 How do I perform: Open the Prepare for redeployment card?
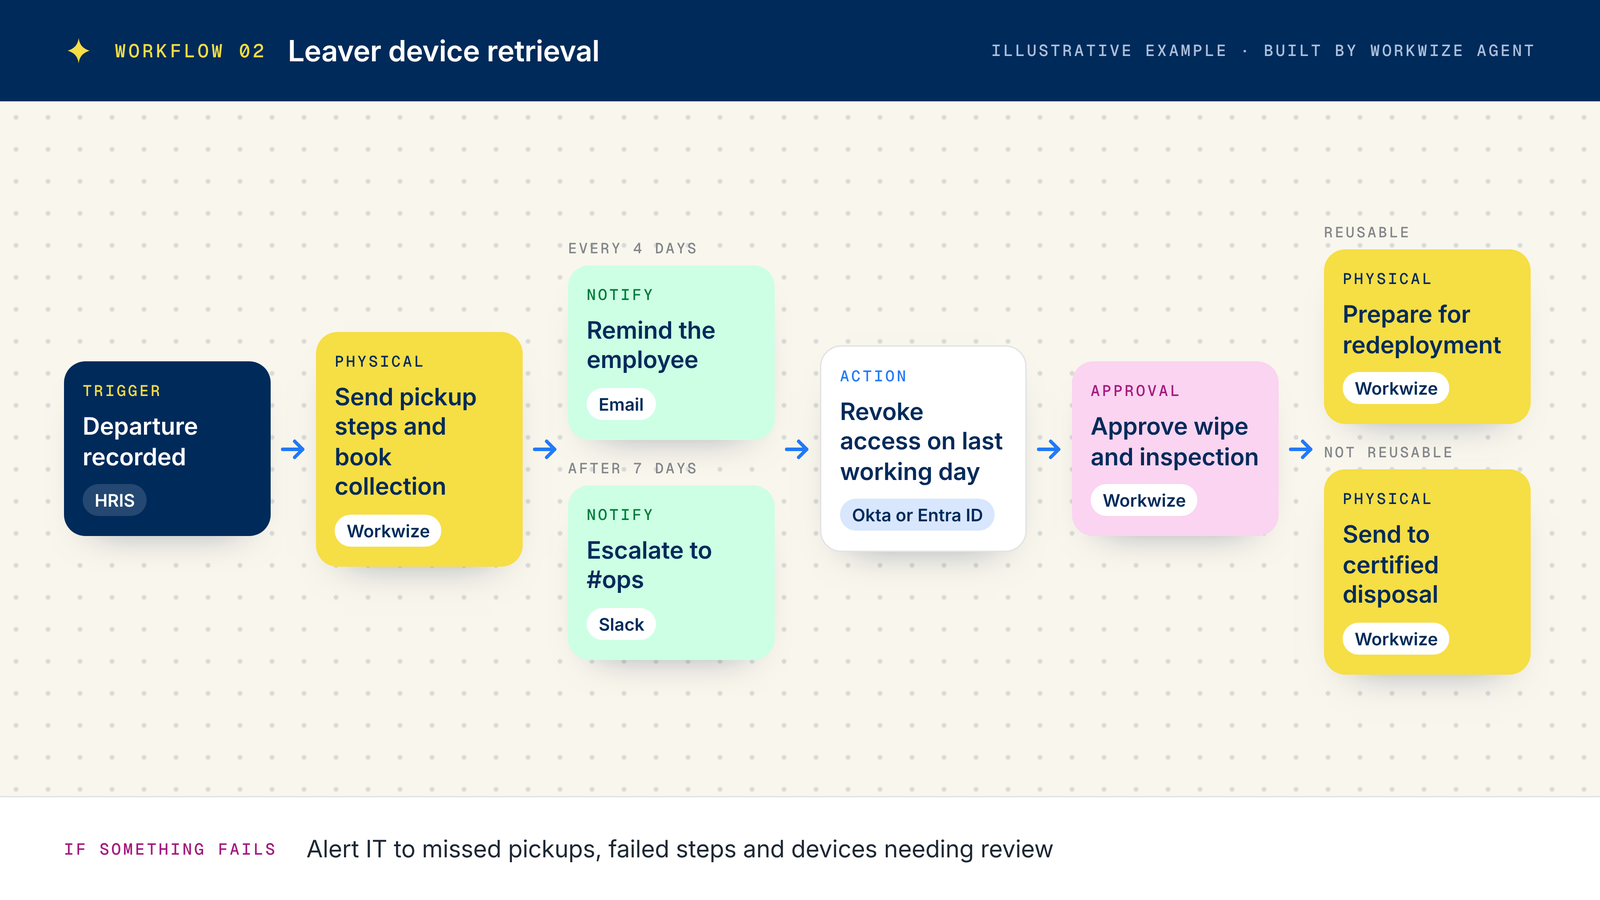(x=1427, y=336)
